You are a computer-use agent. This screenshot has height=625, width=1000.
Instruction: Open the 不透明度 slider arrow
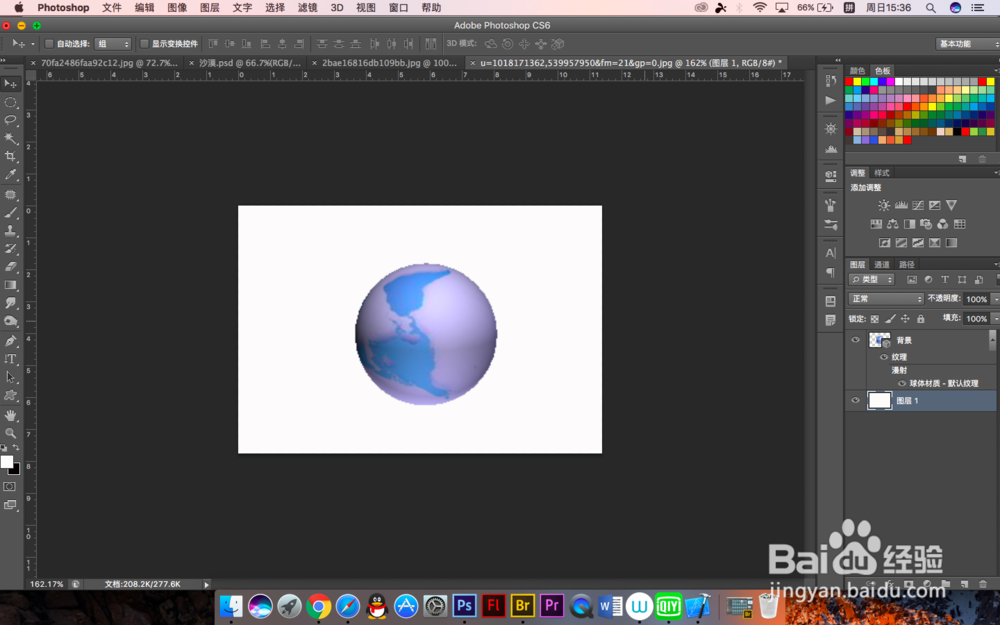tap(996, 299)
